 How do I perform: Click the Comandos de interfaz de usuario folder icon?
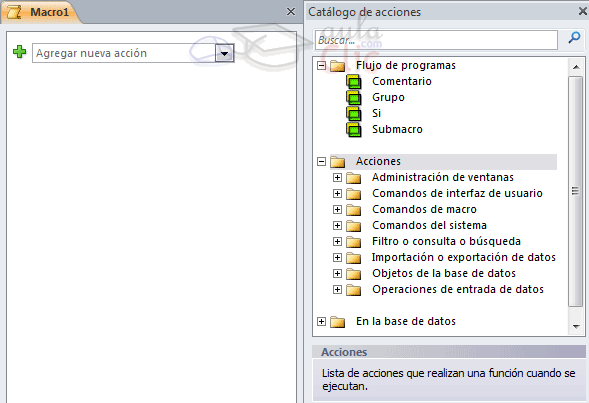point(353,194)
